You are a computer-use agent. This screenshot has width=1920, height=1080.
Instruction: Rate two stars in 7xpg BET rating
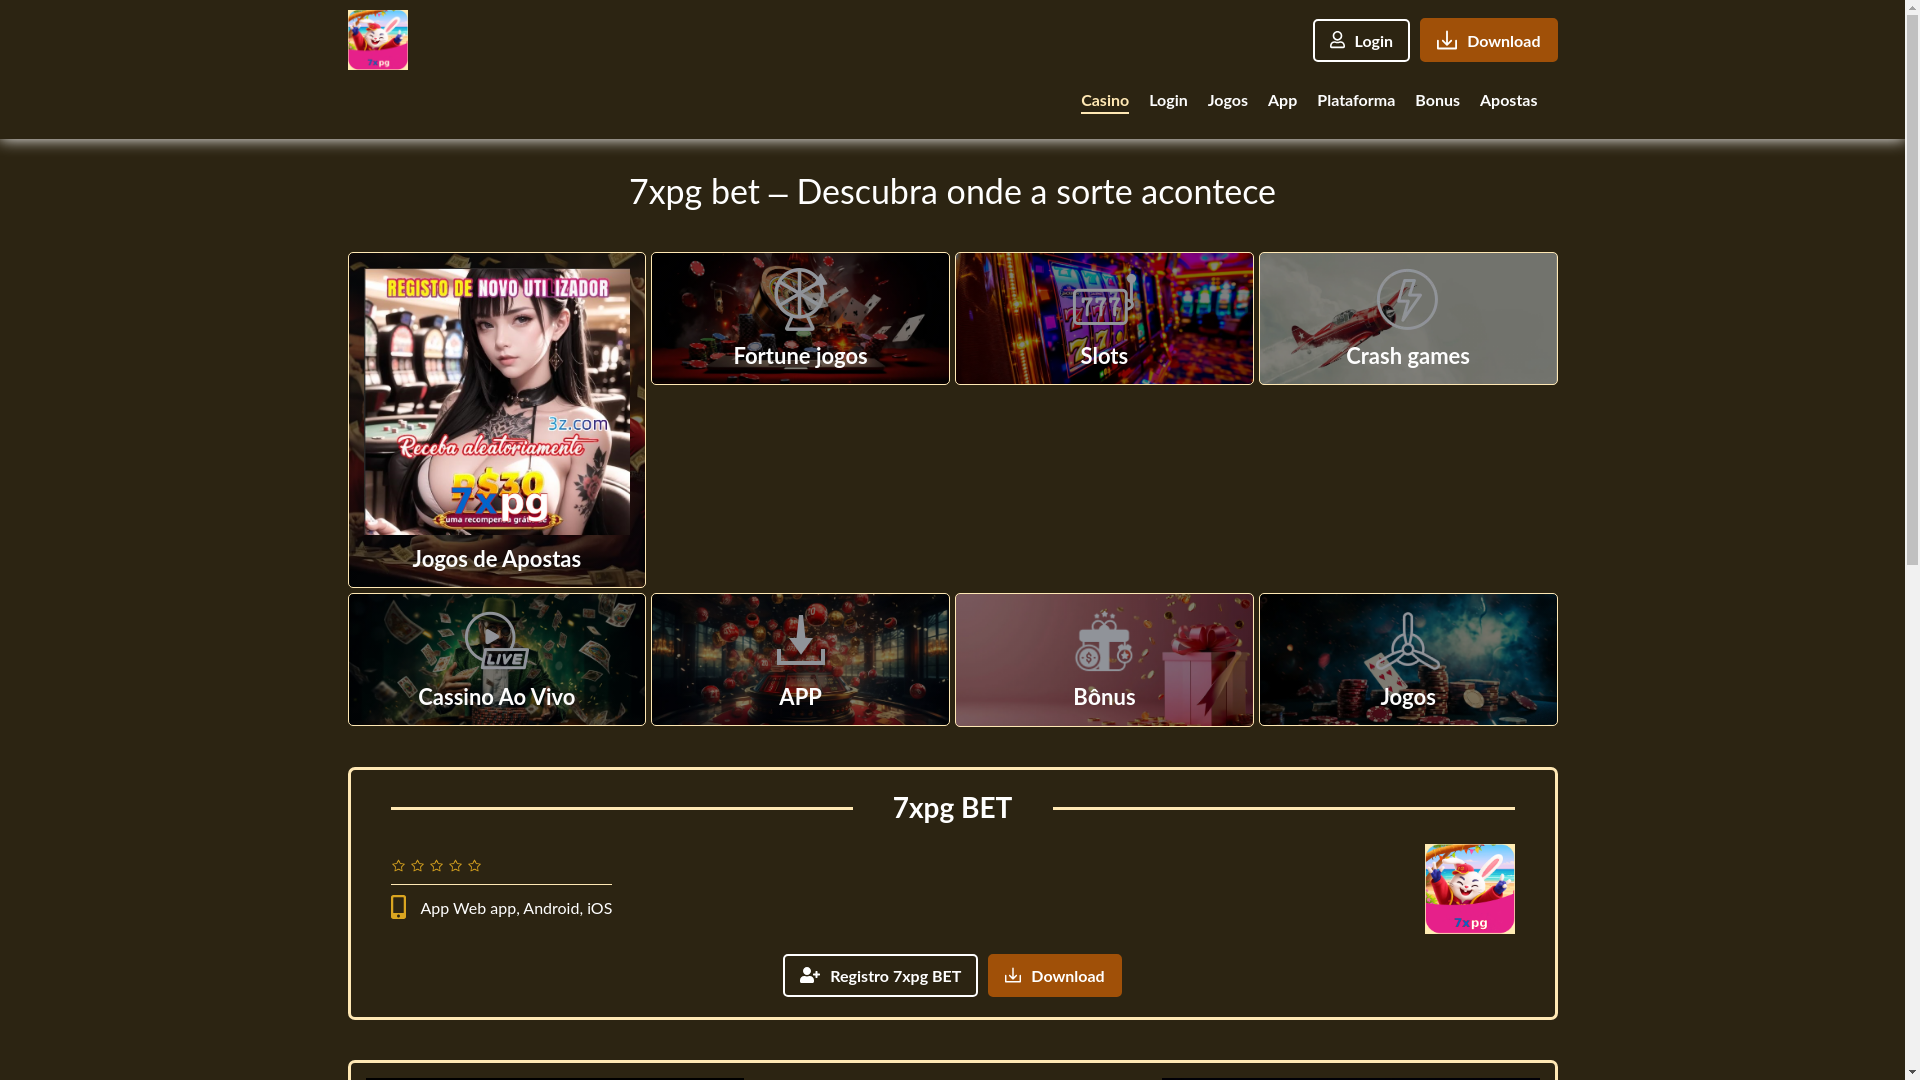[418, 866]
